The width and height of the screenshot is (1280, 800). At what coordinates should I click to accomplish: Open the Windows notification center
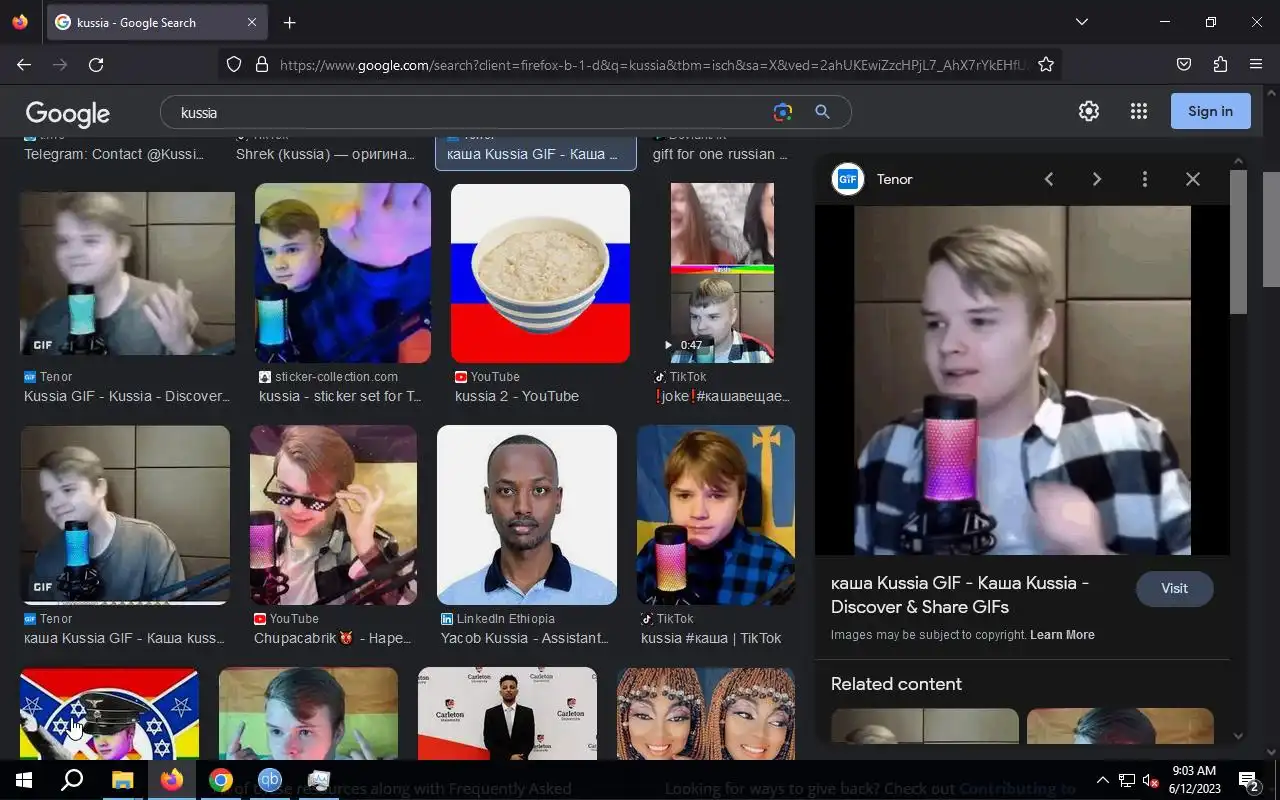click(x=1249, y=780)
